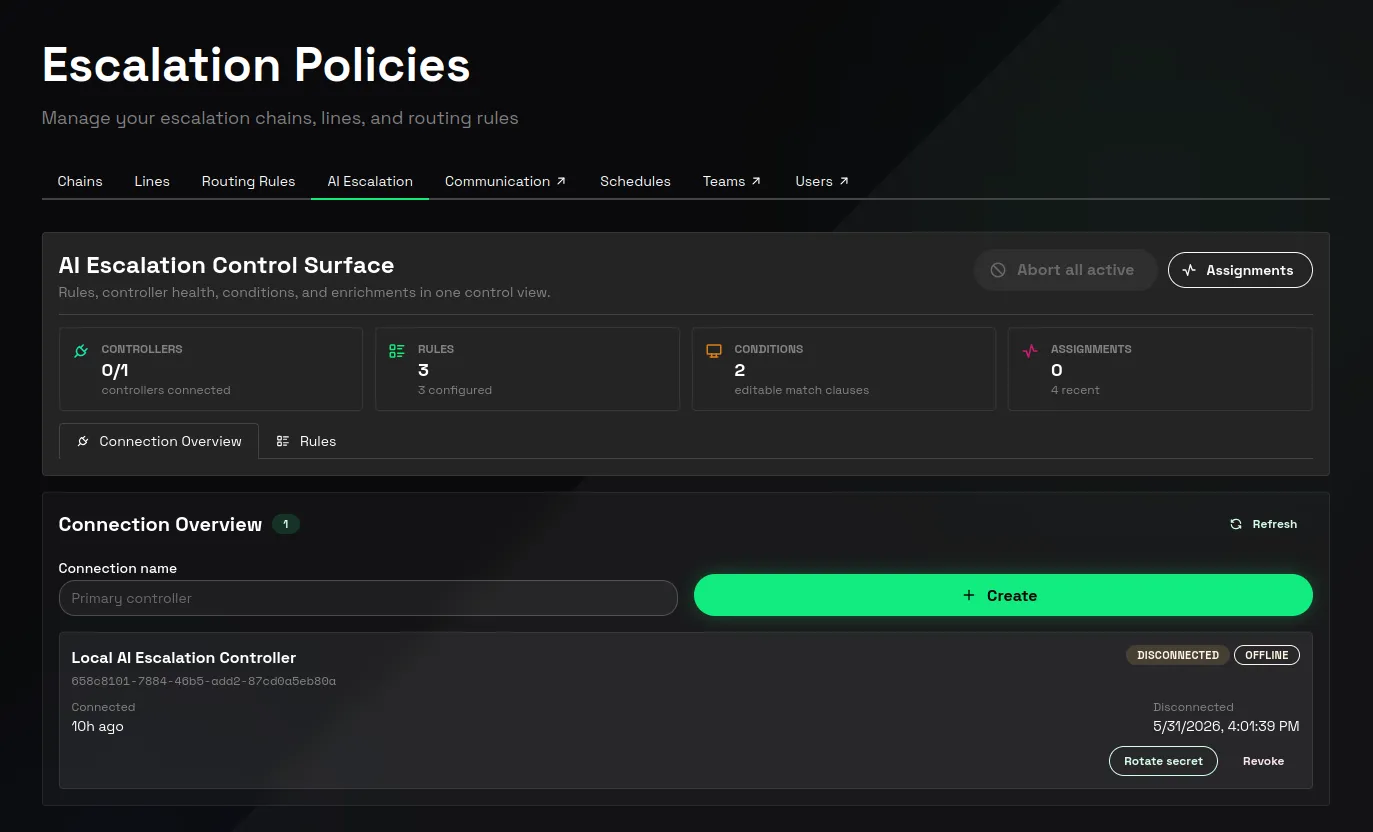The height and width of the screenshot is (832, 1373).
Task: Click the external-link arrow beside Communication
Action: [561, 181]
